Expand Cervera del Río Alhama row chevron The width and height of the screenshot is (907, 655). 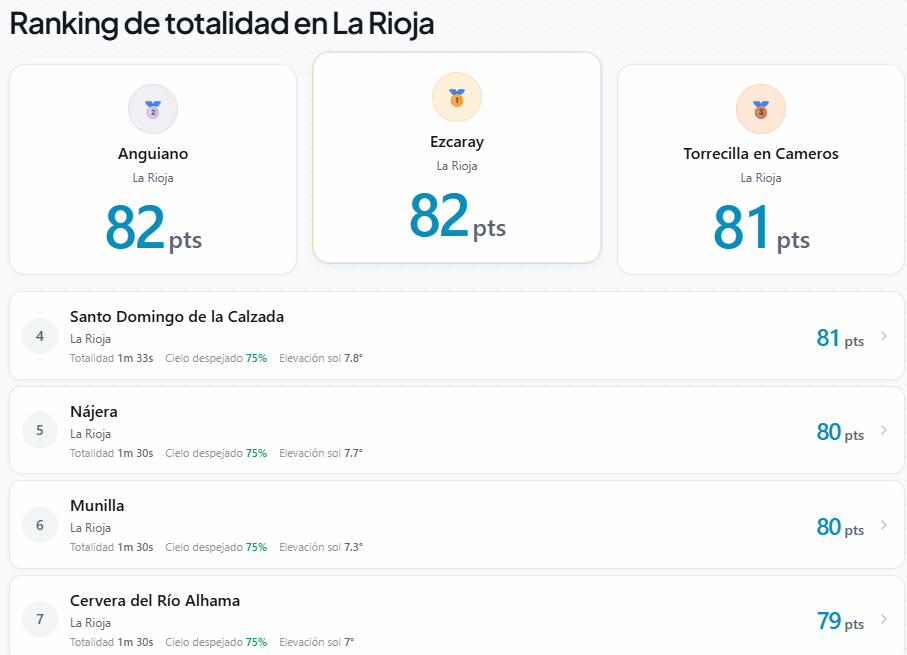point(884,619)
